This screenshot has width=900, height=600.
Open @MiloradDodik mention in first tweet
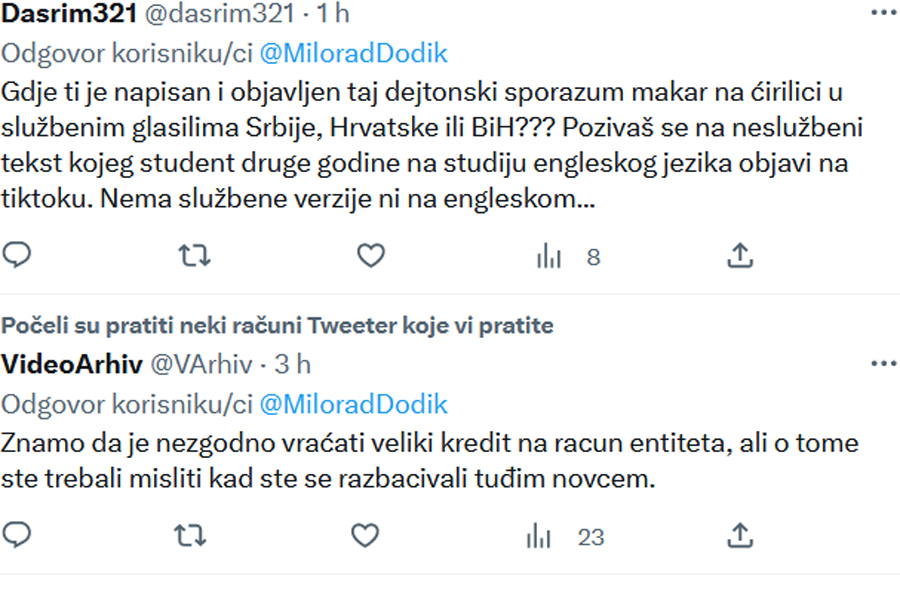(x=354, y=53)
